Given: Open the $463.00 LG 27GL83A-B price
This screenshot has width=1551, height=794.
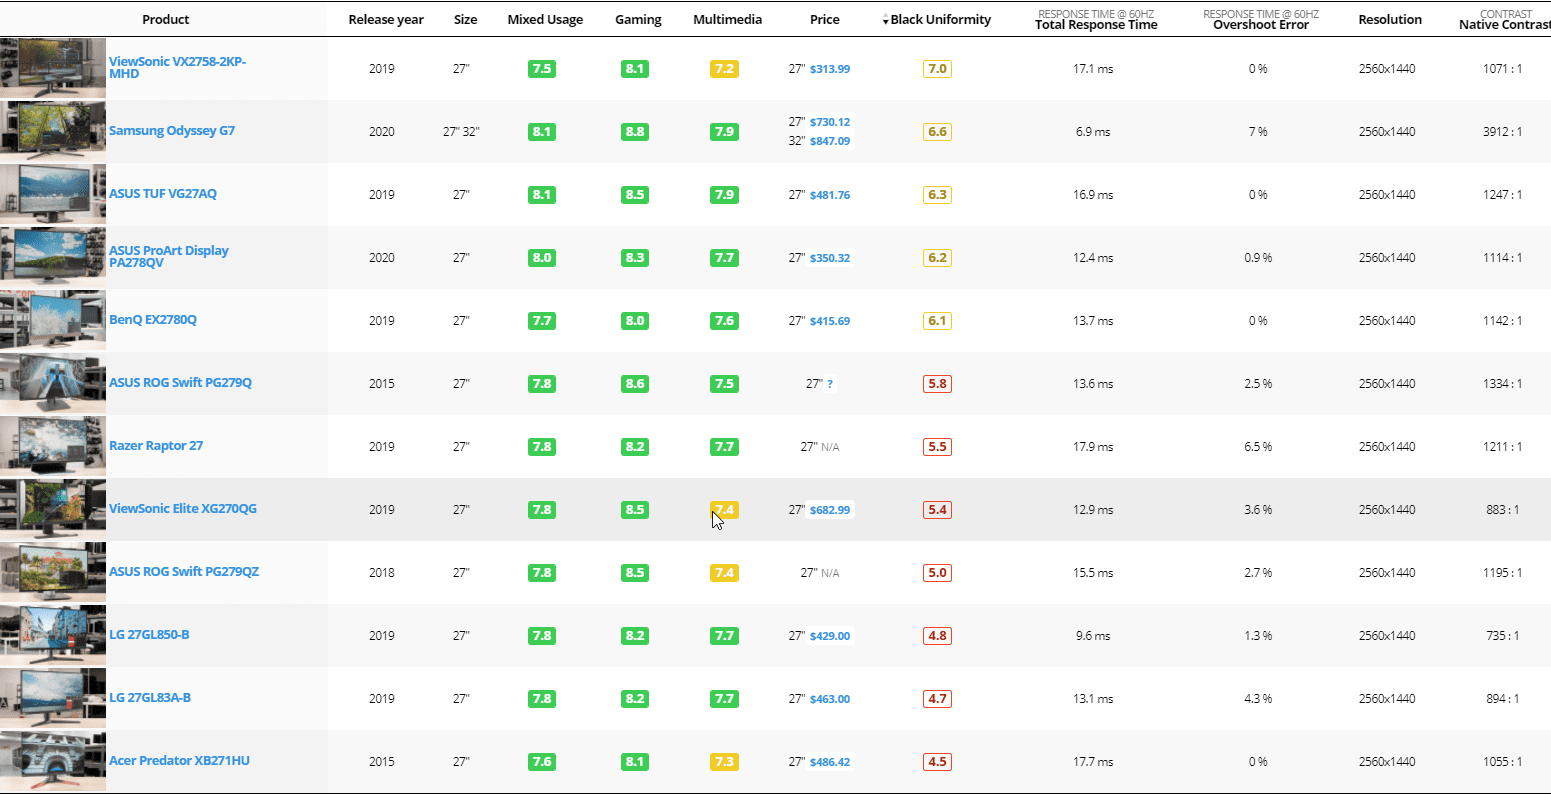Looking at the screenshot, I should tap(830, 699).
